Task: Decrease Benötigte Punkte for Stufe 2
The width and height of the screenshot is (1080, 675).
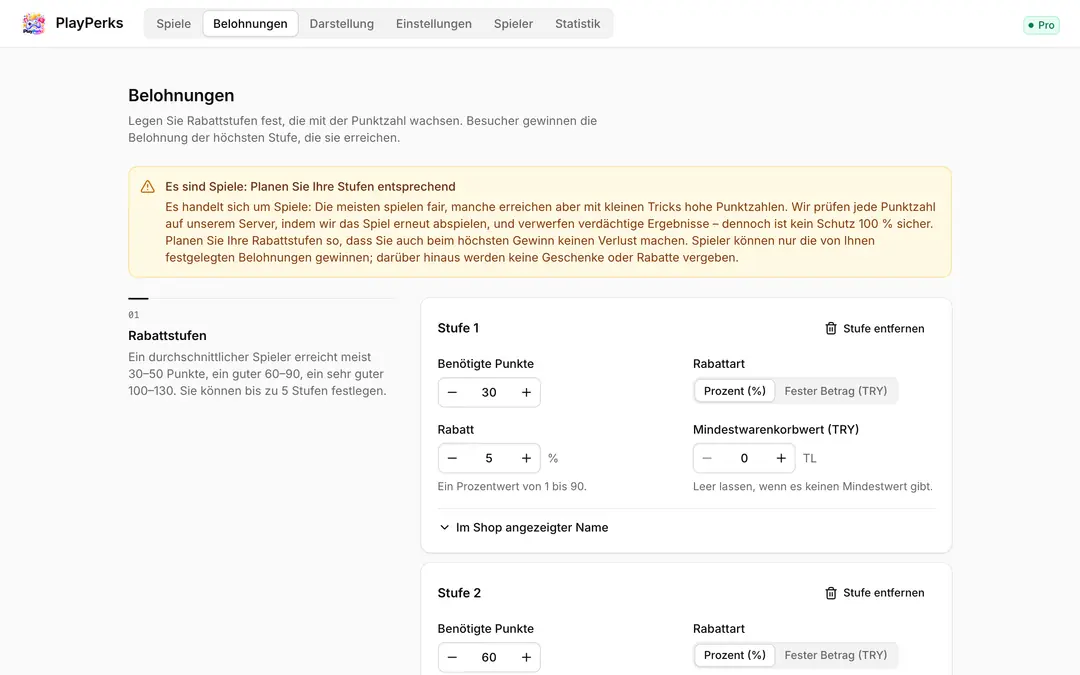Action: coord(453,658)
